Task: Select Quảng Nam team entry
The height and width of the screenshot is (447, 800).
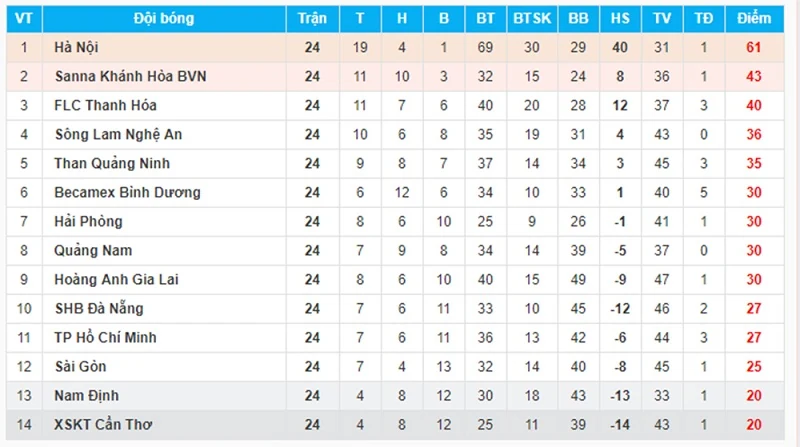Action: click(93, 251)
